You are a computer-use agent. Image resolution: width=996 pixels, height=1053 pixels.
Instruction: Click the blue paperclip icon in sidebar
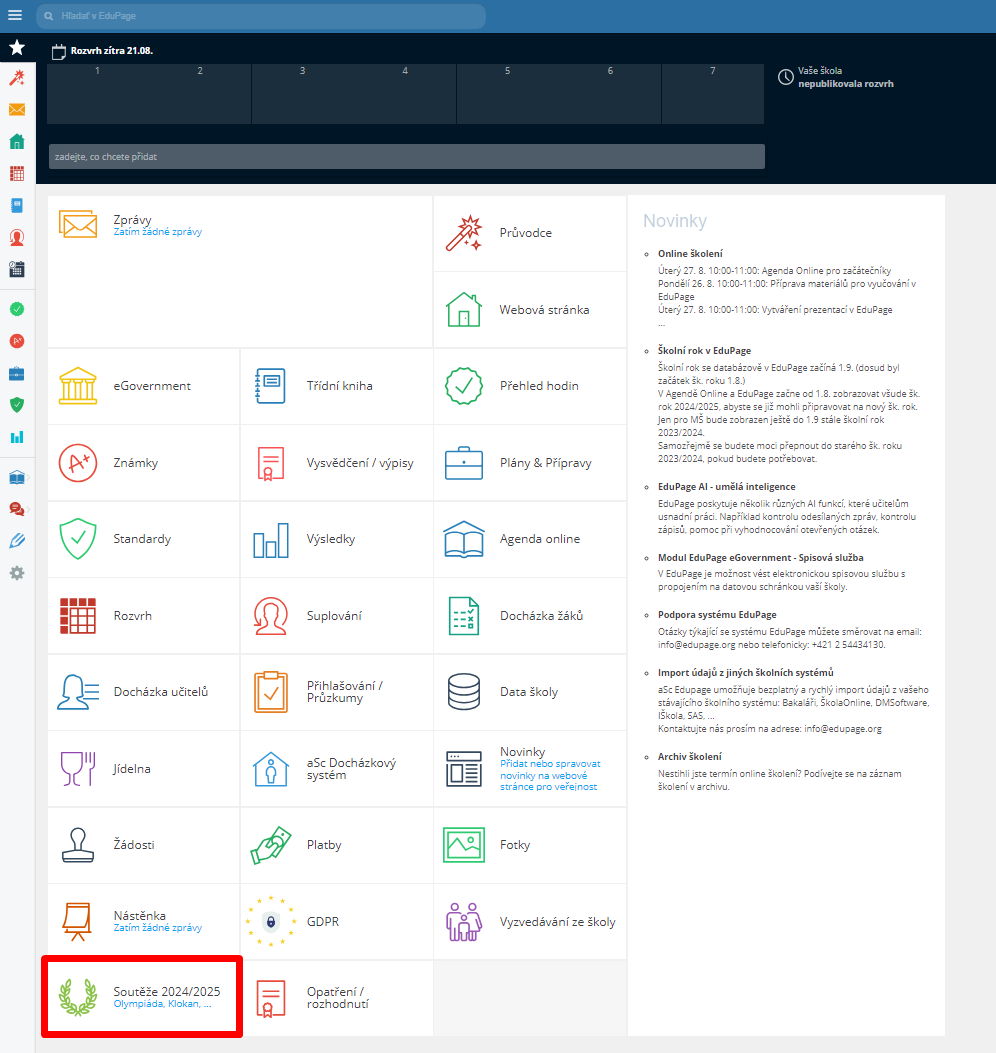pyautogui.click(x=17, y=541)
